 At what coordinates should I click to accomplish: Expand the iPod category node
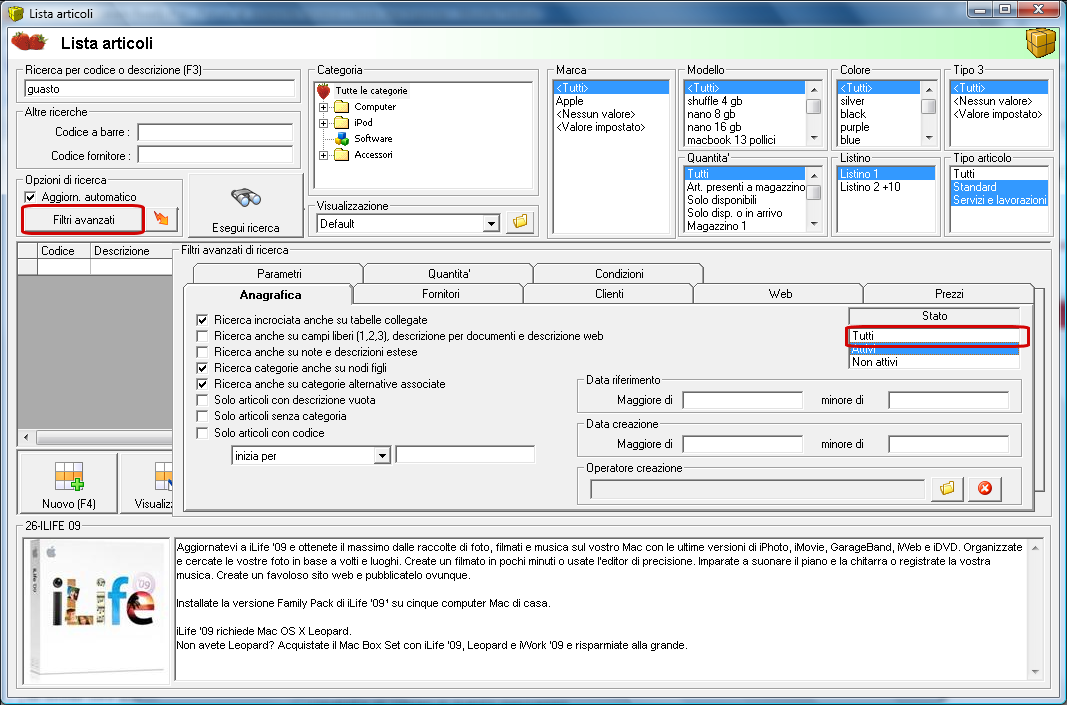pyautogui.click(x=324, y=123)
